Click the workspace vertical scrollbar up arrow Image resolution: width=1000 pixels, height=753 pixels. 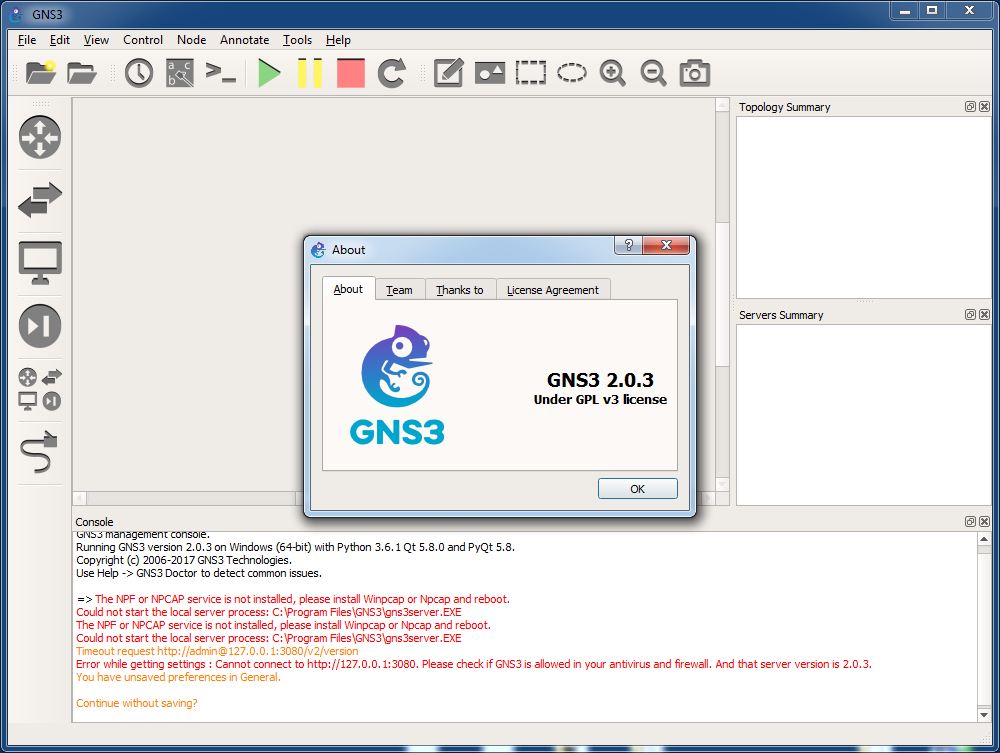[723, 105]
